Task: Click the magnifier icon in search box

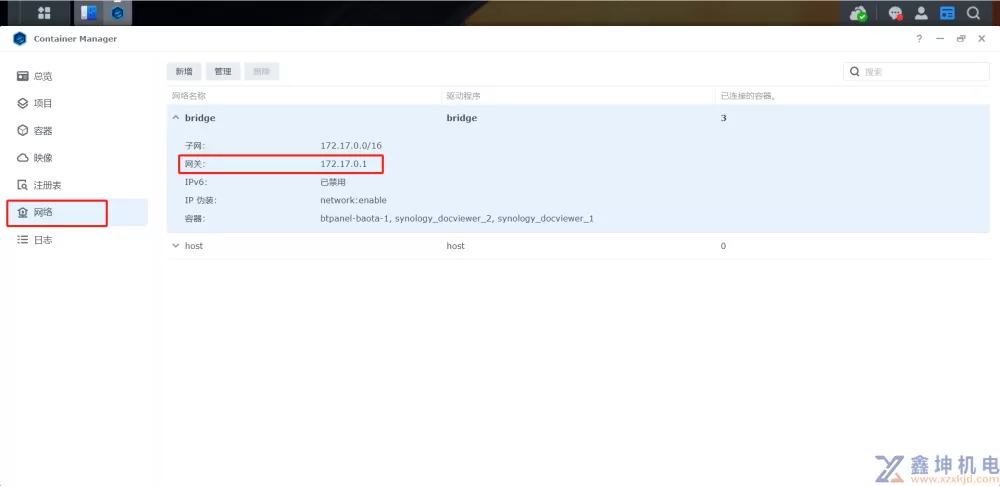Action: pyautogui.click(x=855, y=71)
